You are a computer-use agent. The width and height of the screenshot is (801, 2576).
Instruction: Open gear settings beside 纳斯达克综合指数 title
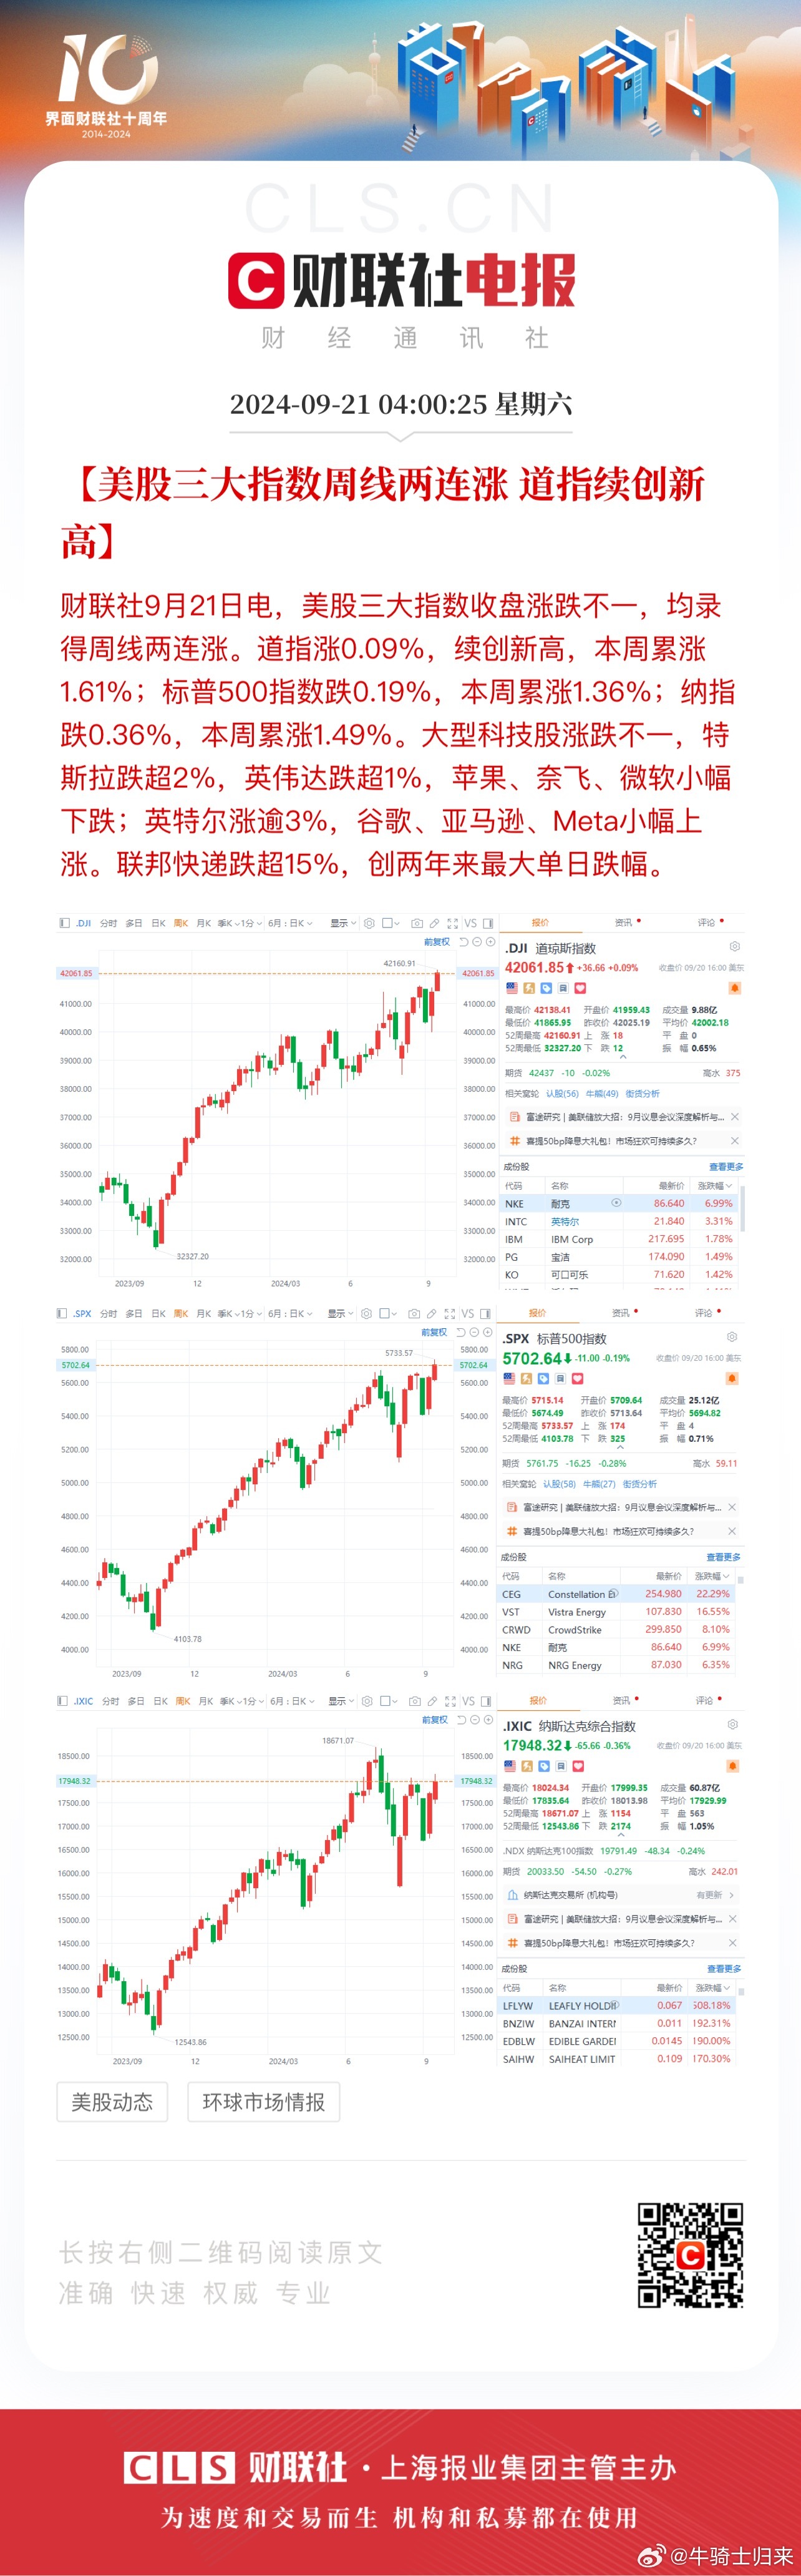(733, 1725)
